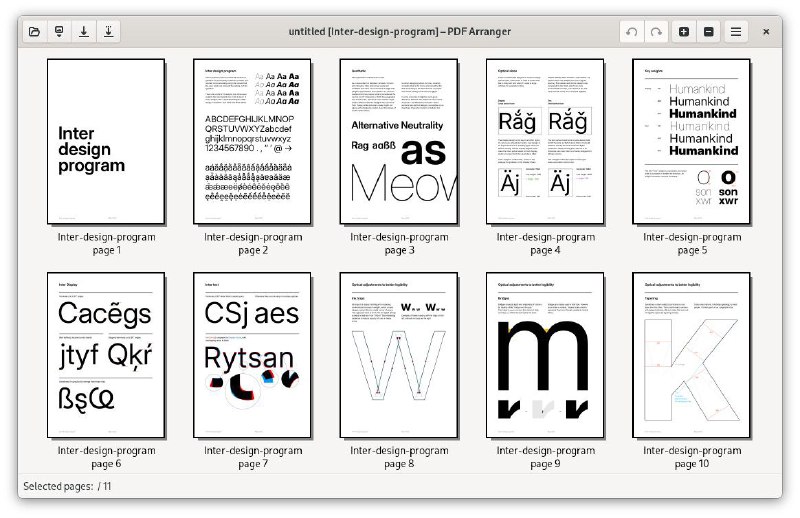Click page 8 thumbnail with large W

(x=399, y=354)
